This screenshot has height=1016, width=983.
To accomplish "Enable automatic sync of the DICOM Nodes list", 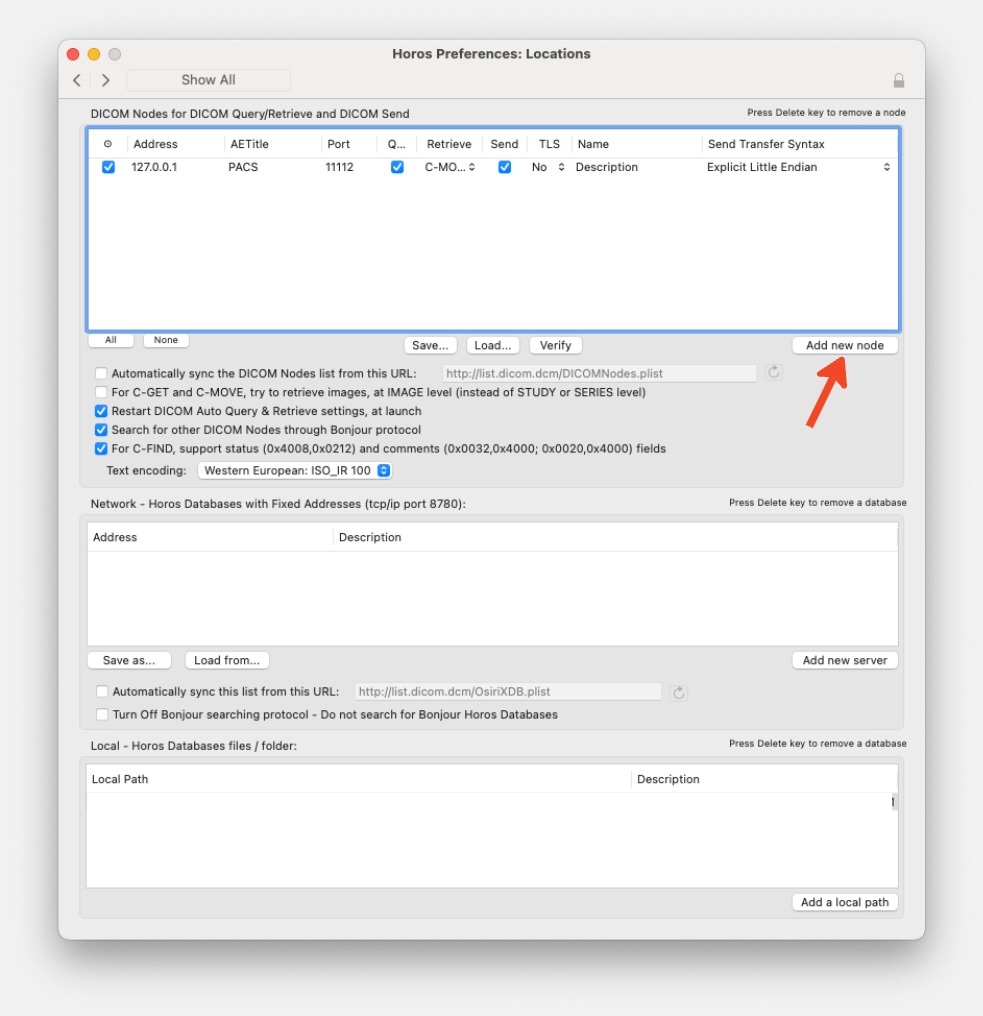I will 101,373.
